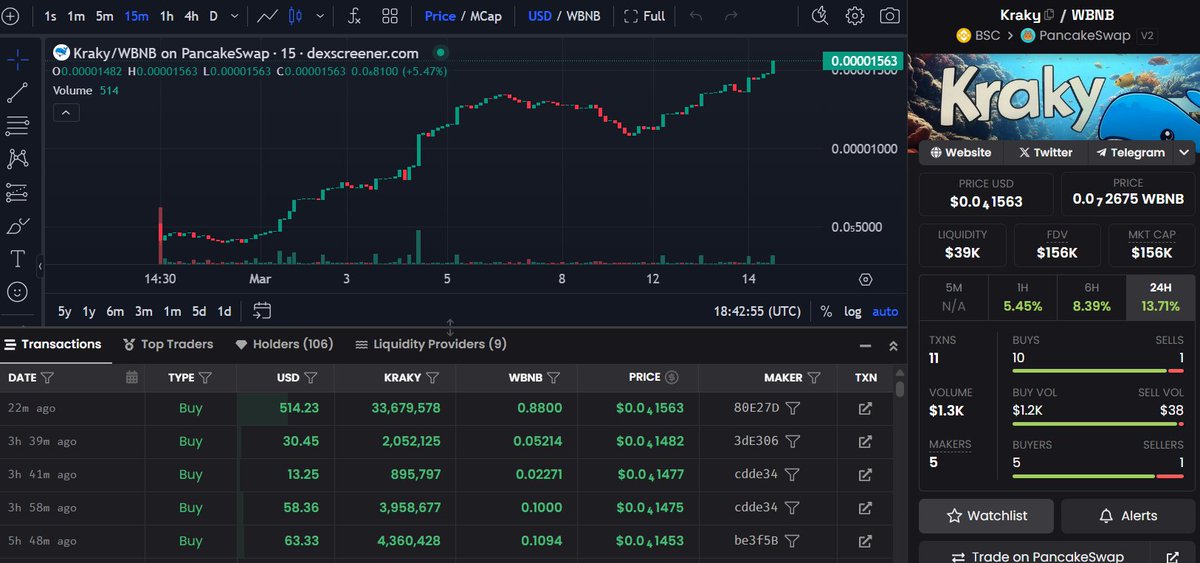Set chart range to 5d
Screen dimensions: 1200x563
coord(199,311)
